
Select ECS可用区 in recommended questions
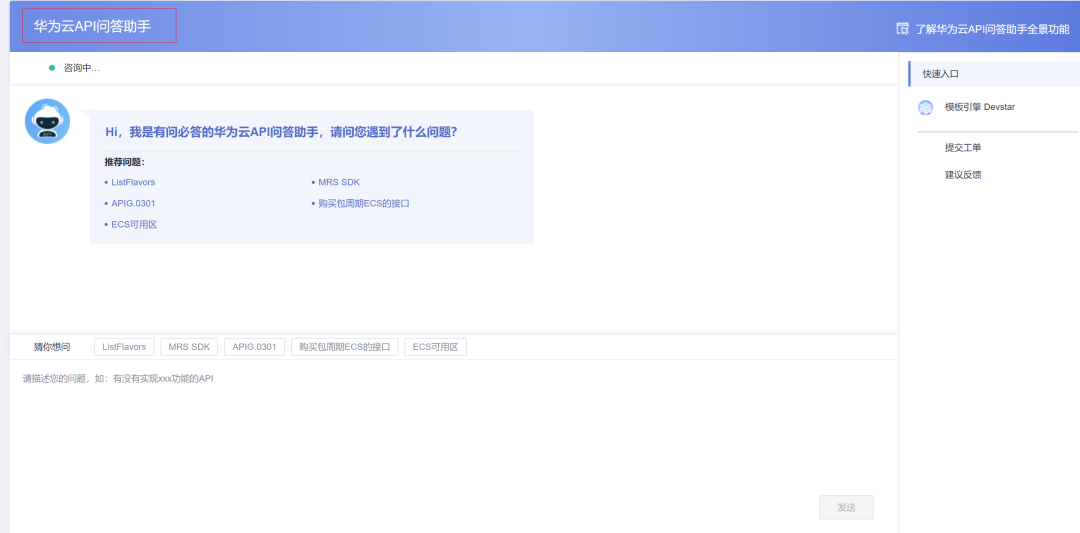pyautogui.click(x=134, y=224)
